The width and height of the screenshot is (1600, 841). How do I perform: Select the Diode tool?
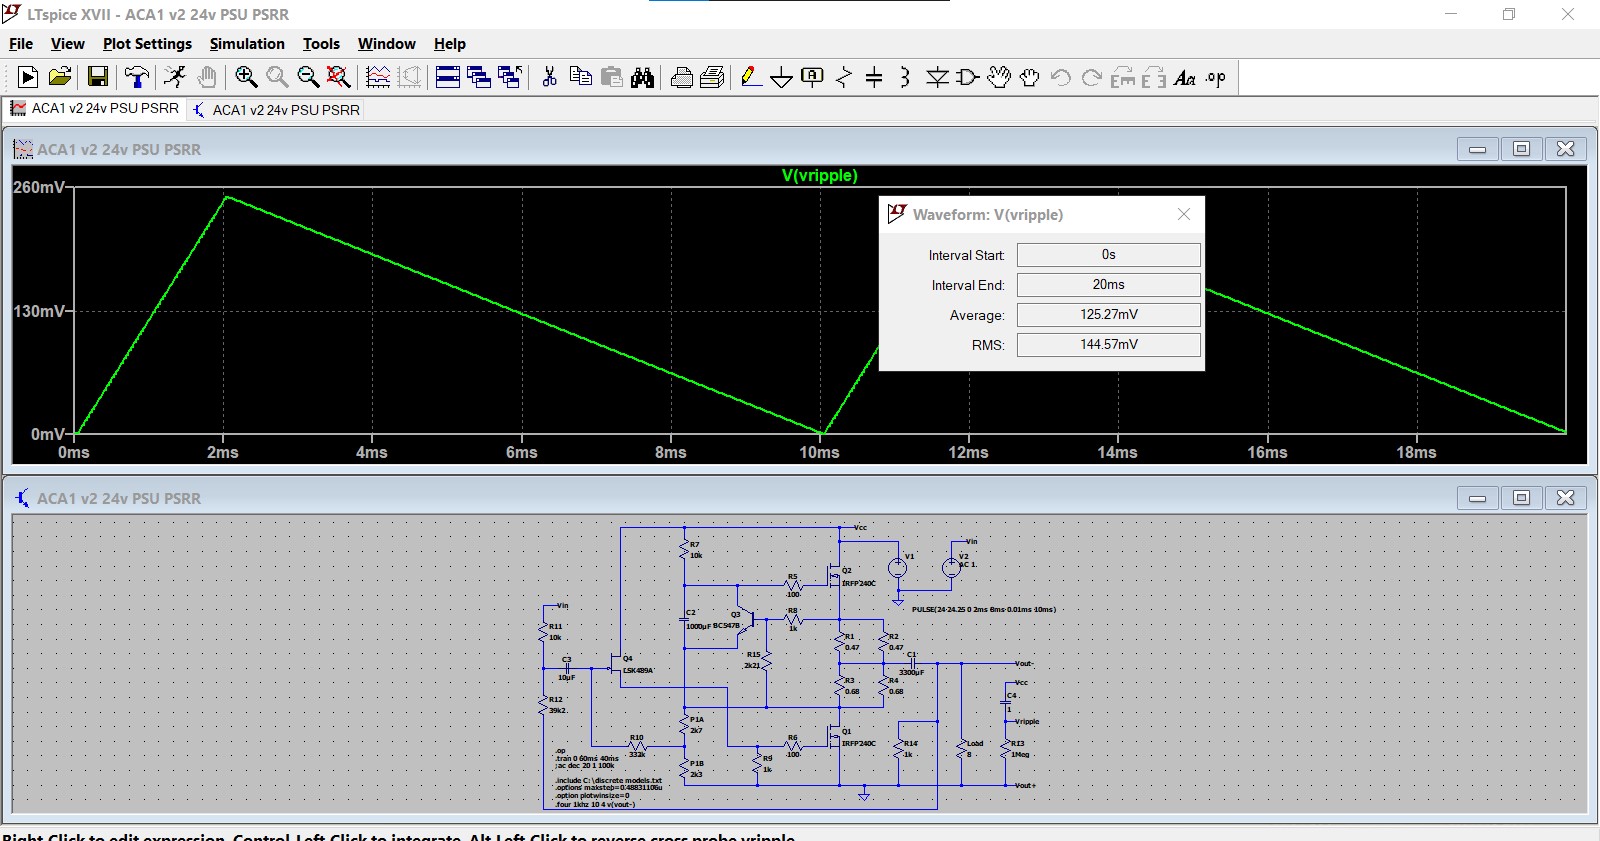click(x=937, y=77)
